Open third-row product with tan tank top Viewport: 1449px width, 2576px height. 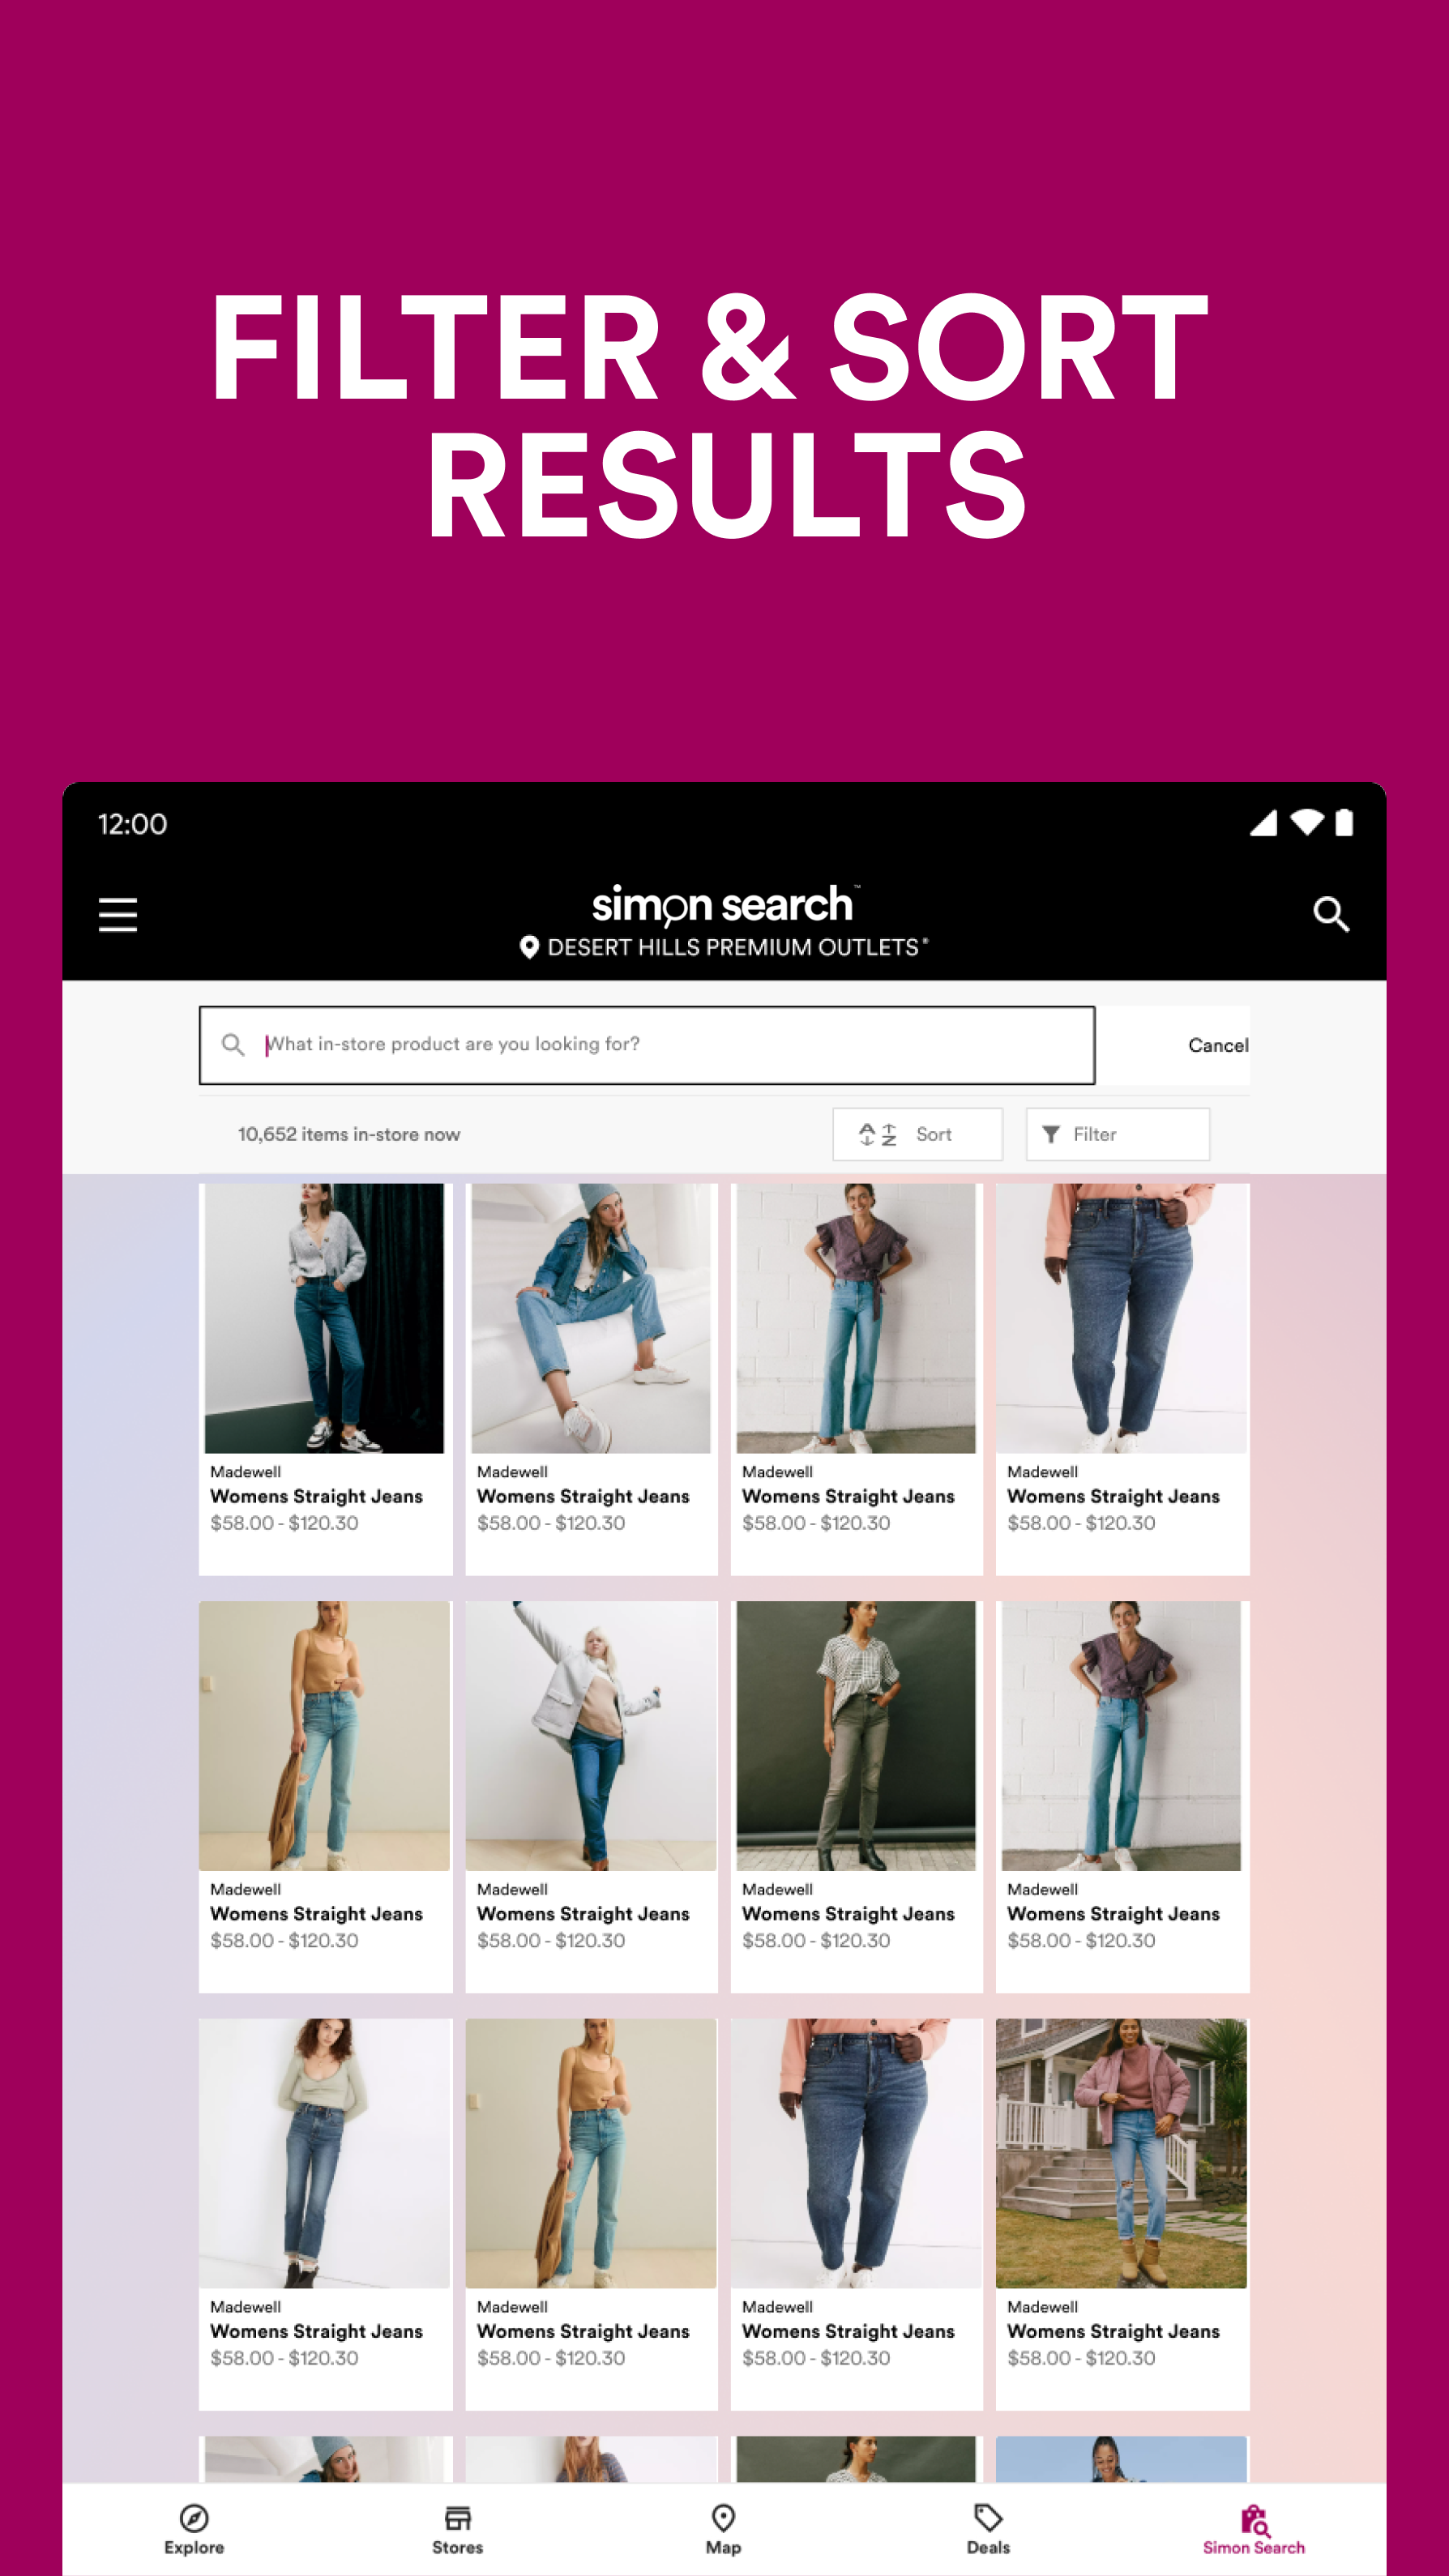tap(591, 2214)
